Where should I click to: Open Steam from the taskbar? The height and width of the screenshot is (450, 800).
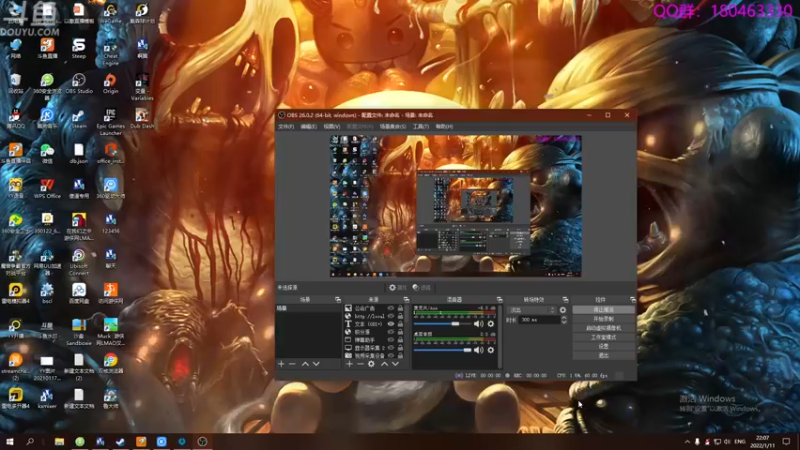[x=120, y=441]
